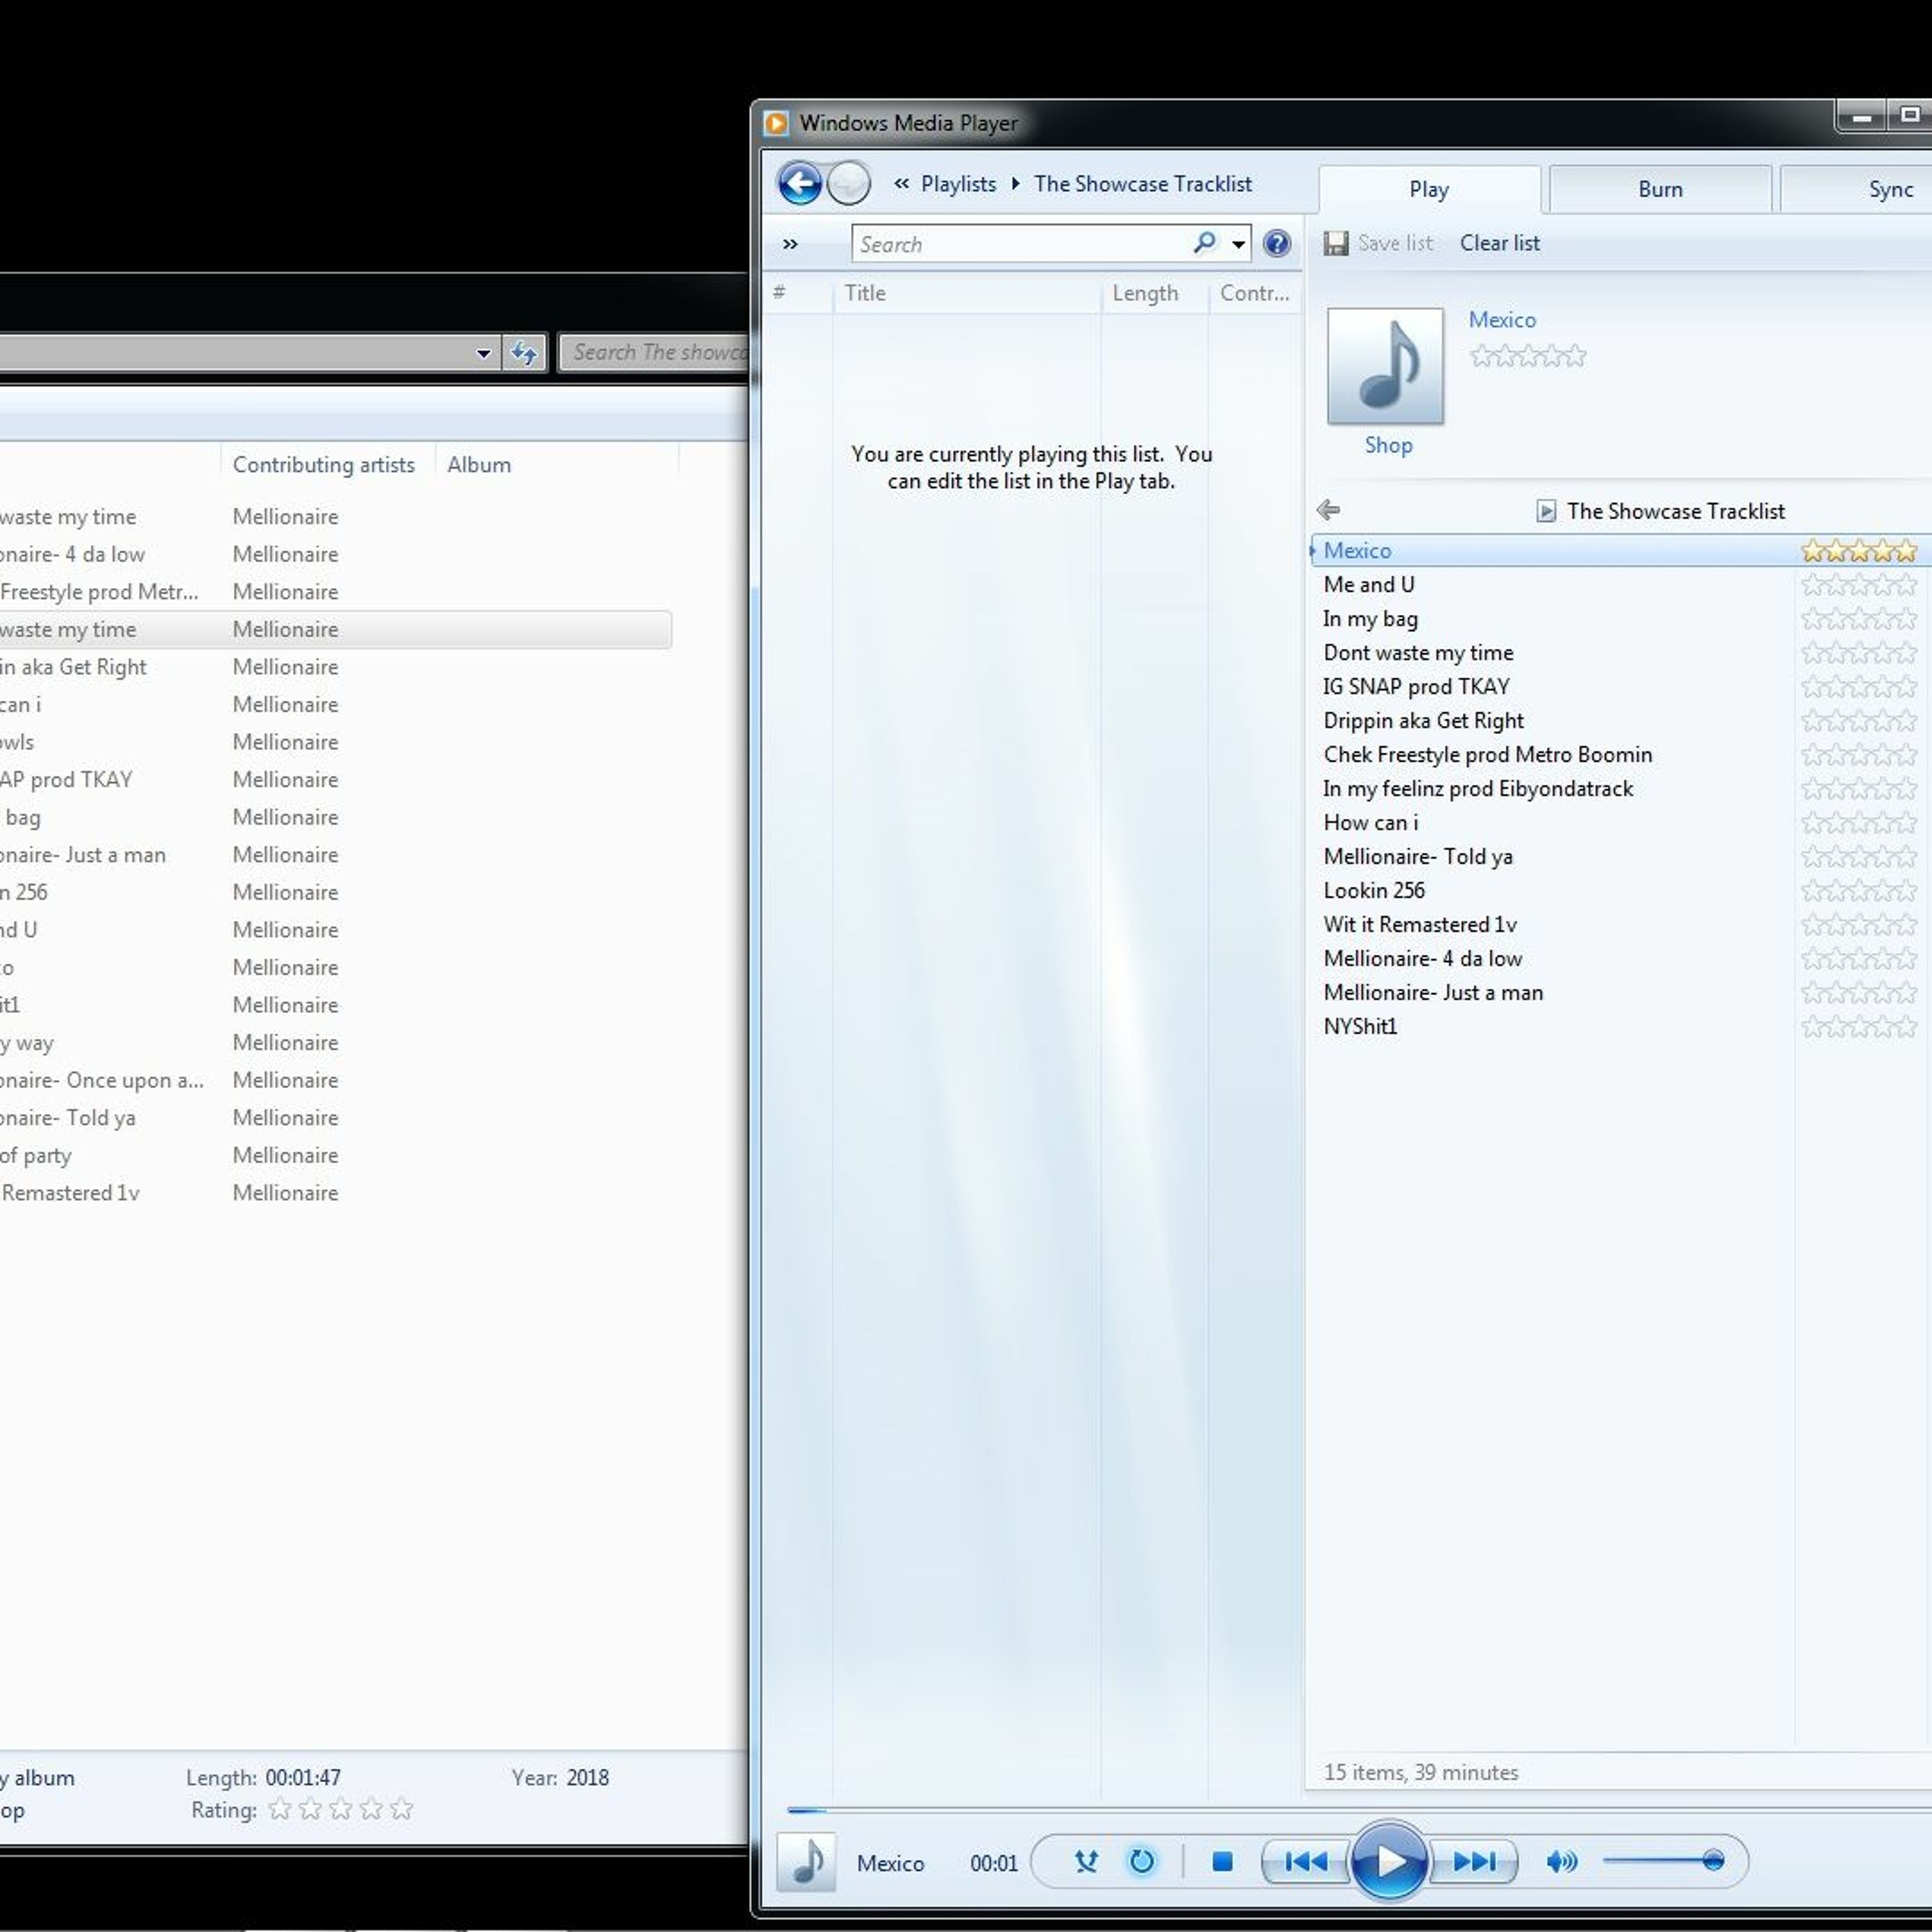The image size is (1932, 1932).
Task: Skip to the next track
Action: pyautogui.click(x=1474, y=1861)
